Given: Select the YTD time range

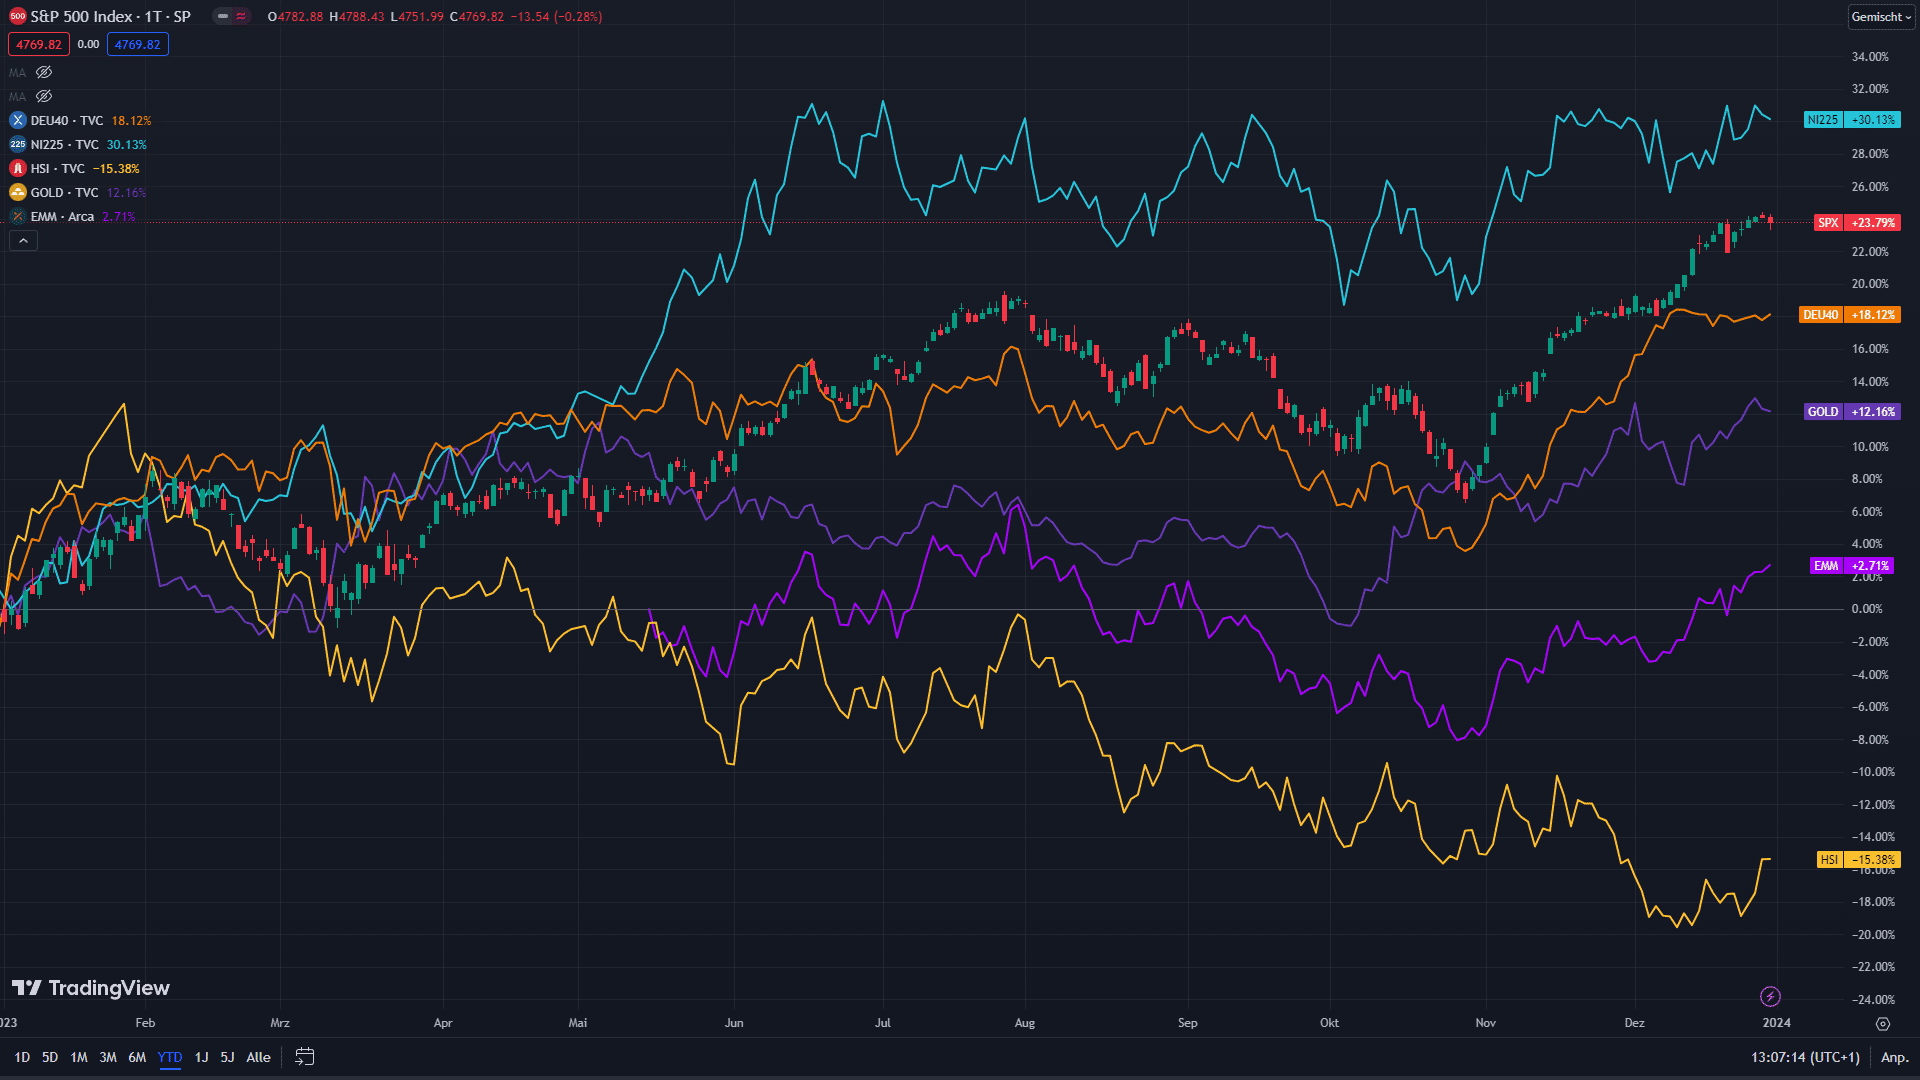Looking at the screenshot, I should 170,1057.
